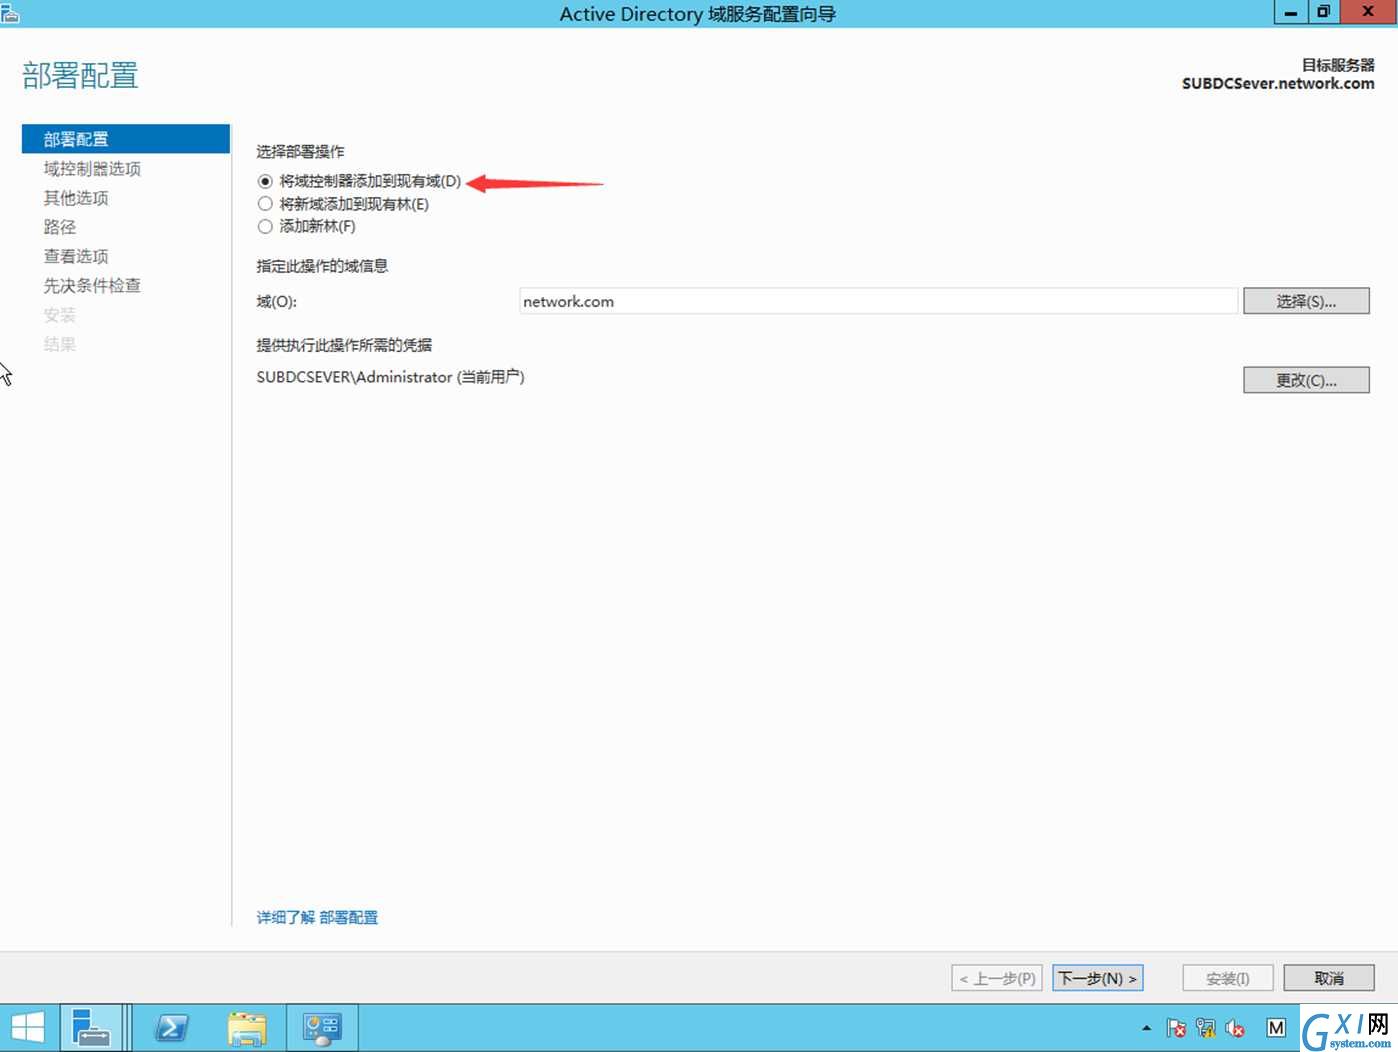The width and height of the screenshot is (1398, 1052).
Task: Click the 选择(S)... button
Action: 1306,301
